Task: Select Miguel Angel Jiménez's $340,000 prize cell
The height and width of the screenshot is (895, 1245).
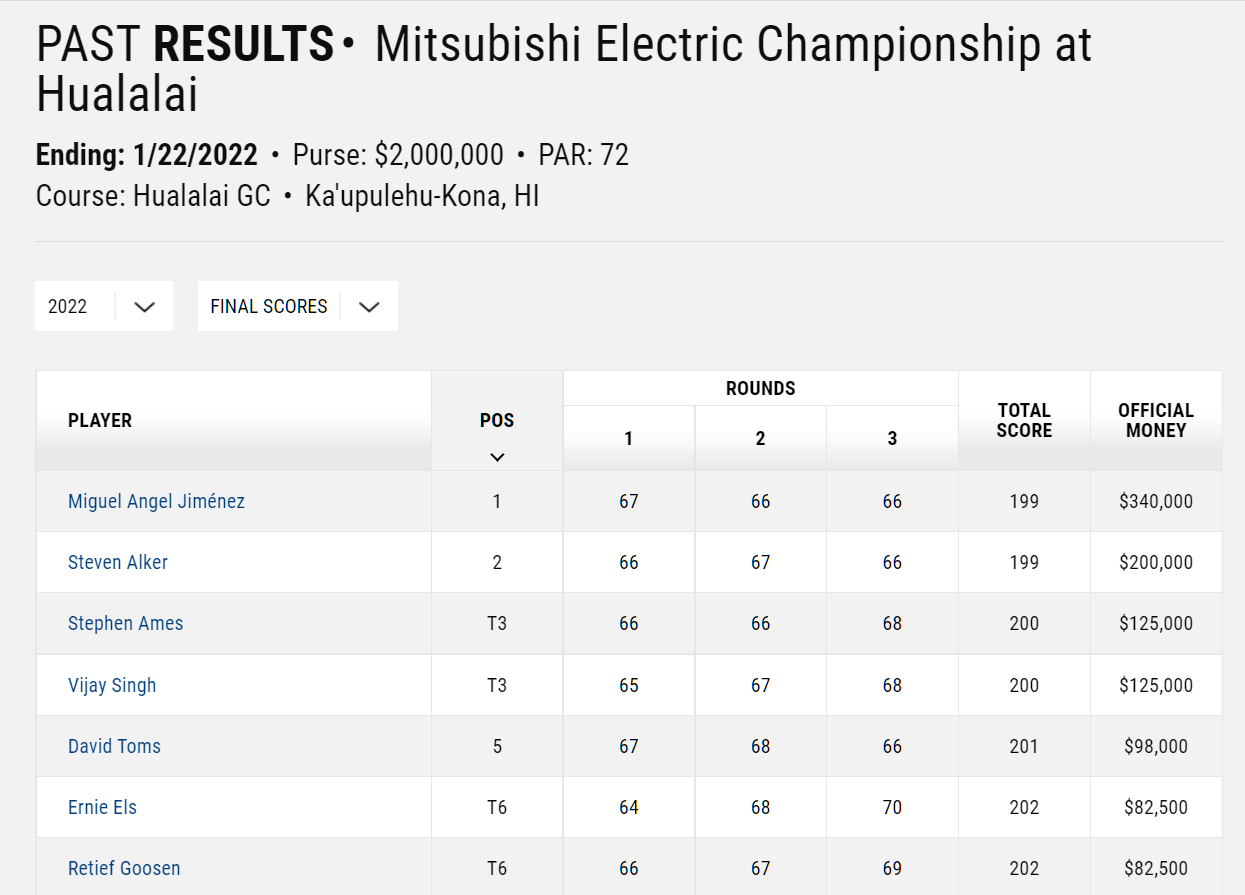Action: click(1156, 500)
